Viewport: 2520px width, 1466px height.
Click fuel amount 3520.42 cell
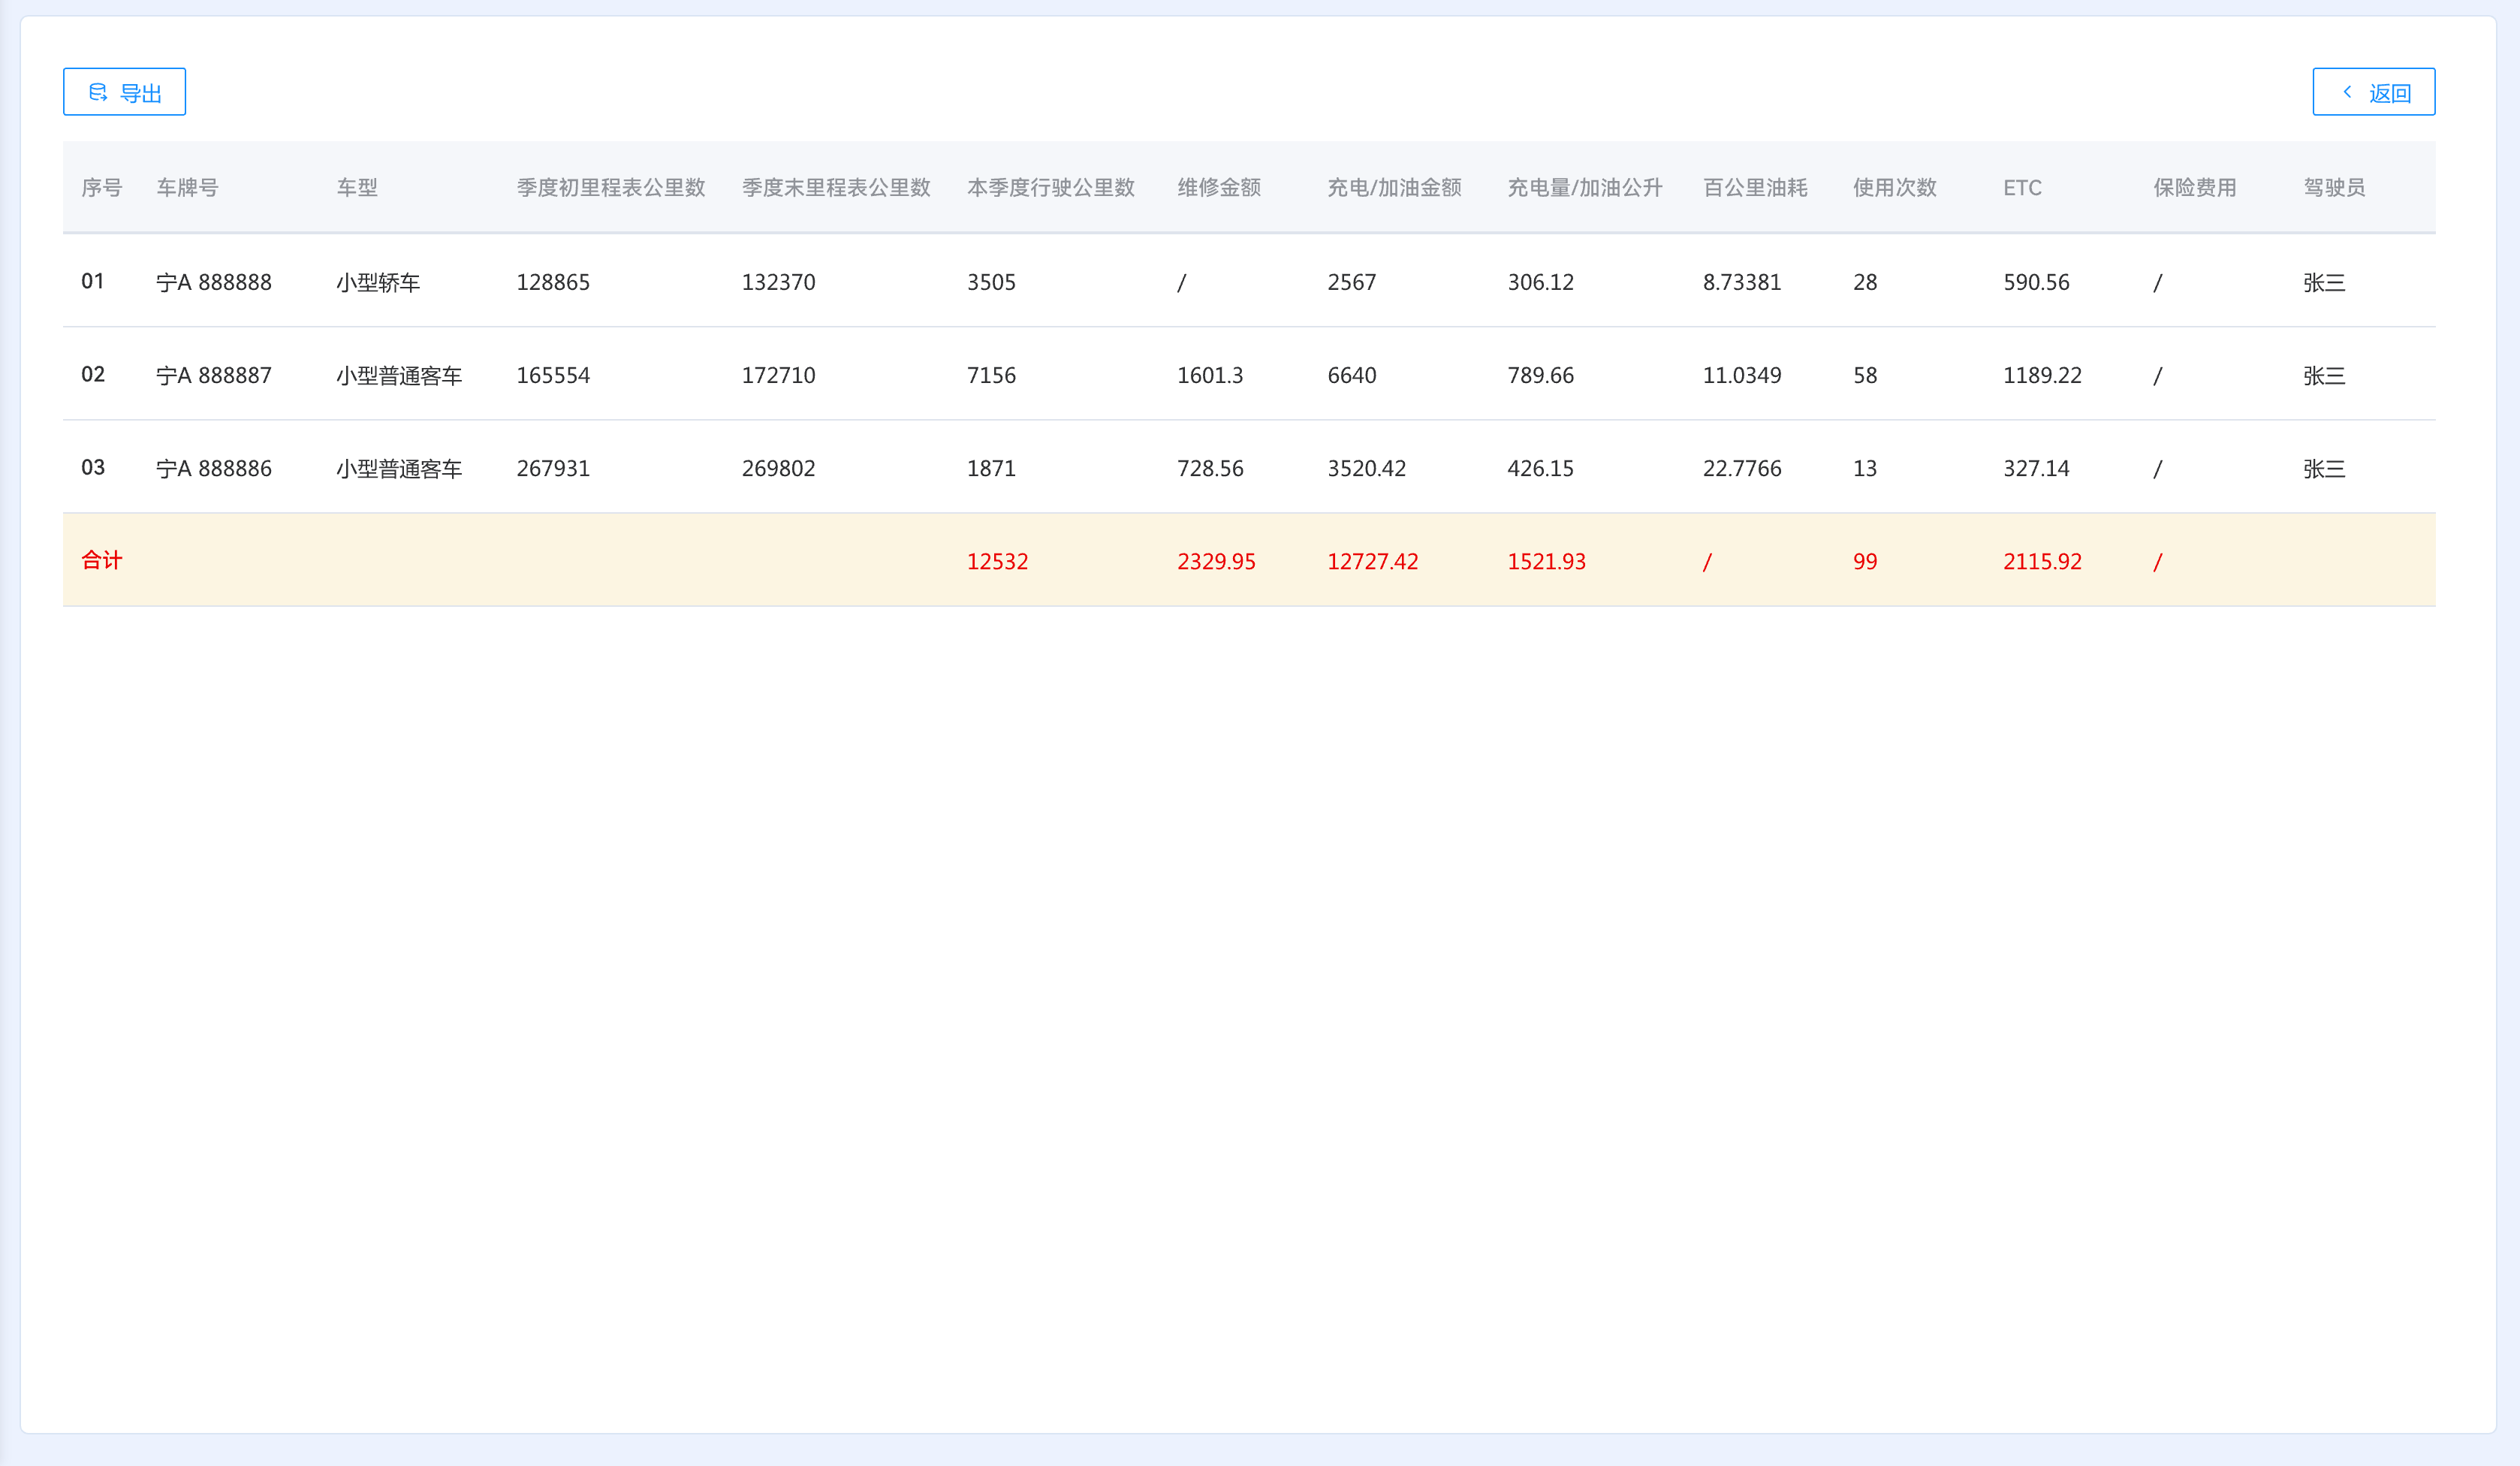[1366, 468]
